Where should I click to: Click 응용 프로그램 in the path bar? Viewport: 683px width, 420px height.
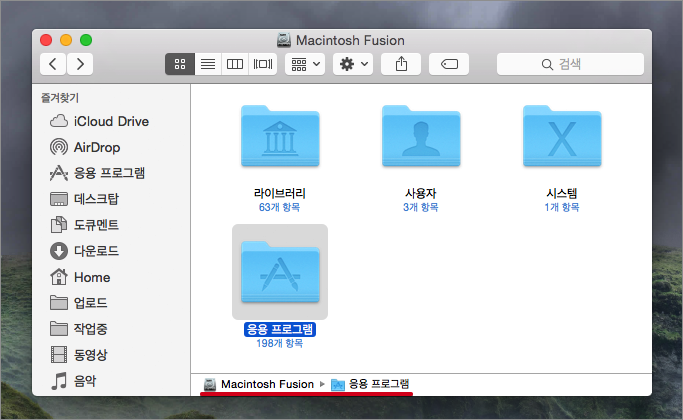pos(370,384)
